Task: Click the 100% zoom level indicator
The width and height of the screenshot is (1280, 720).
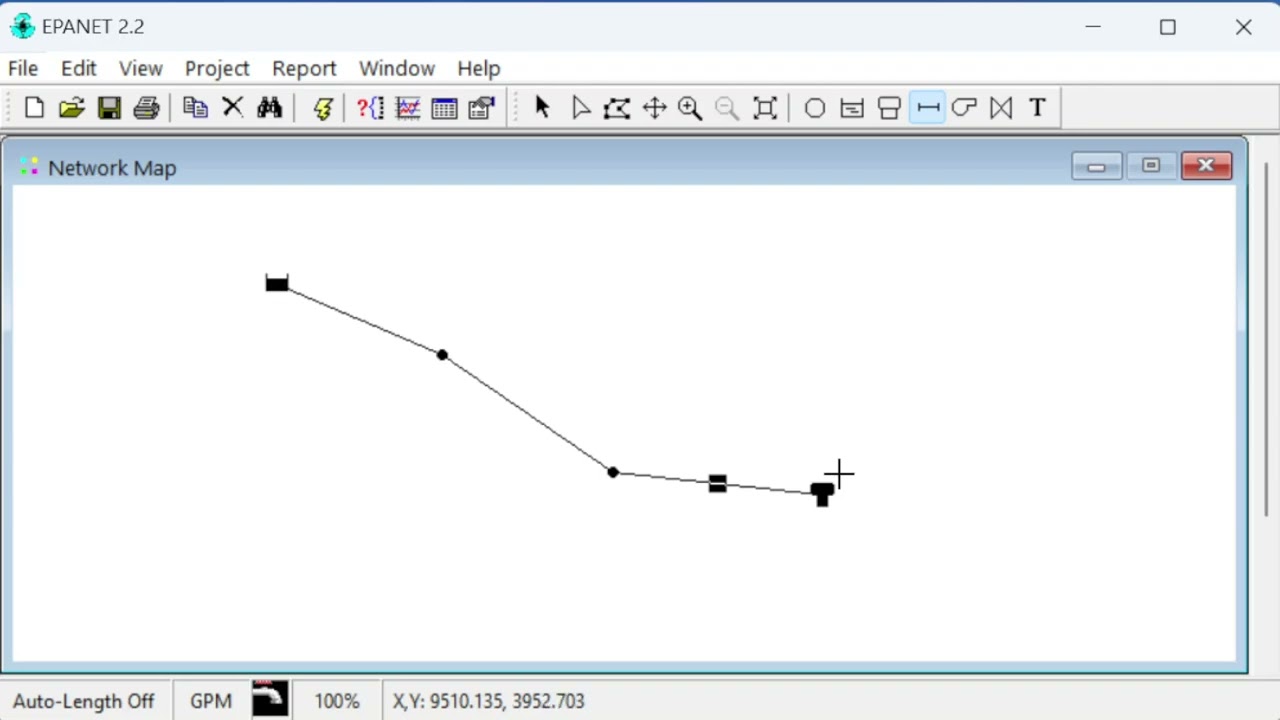Action: click(337, 701)
